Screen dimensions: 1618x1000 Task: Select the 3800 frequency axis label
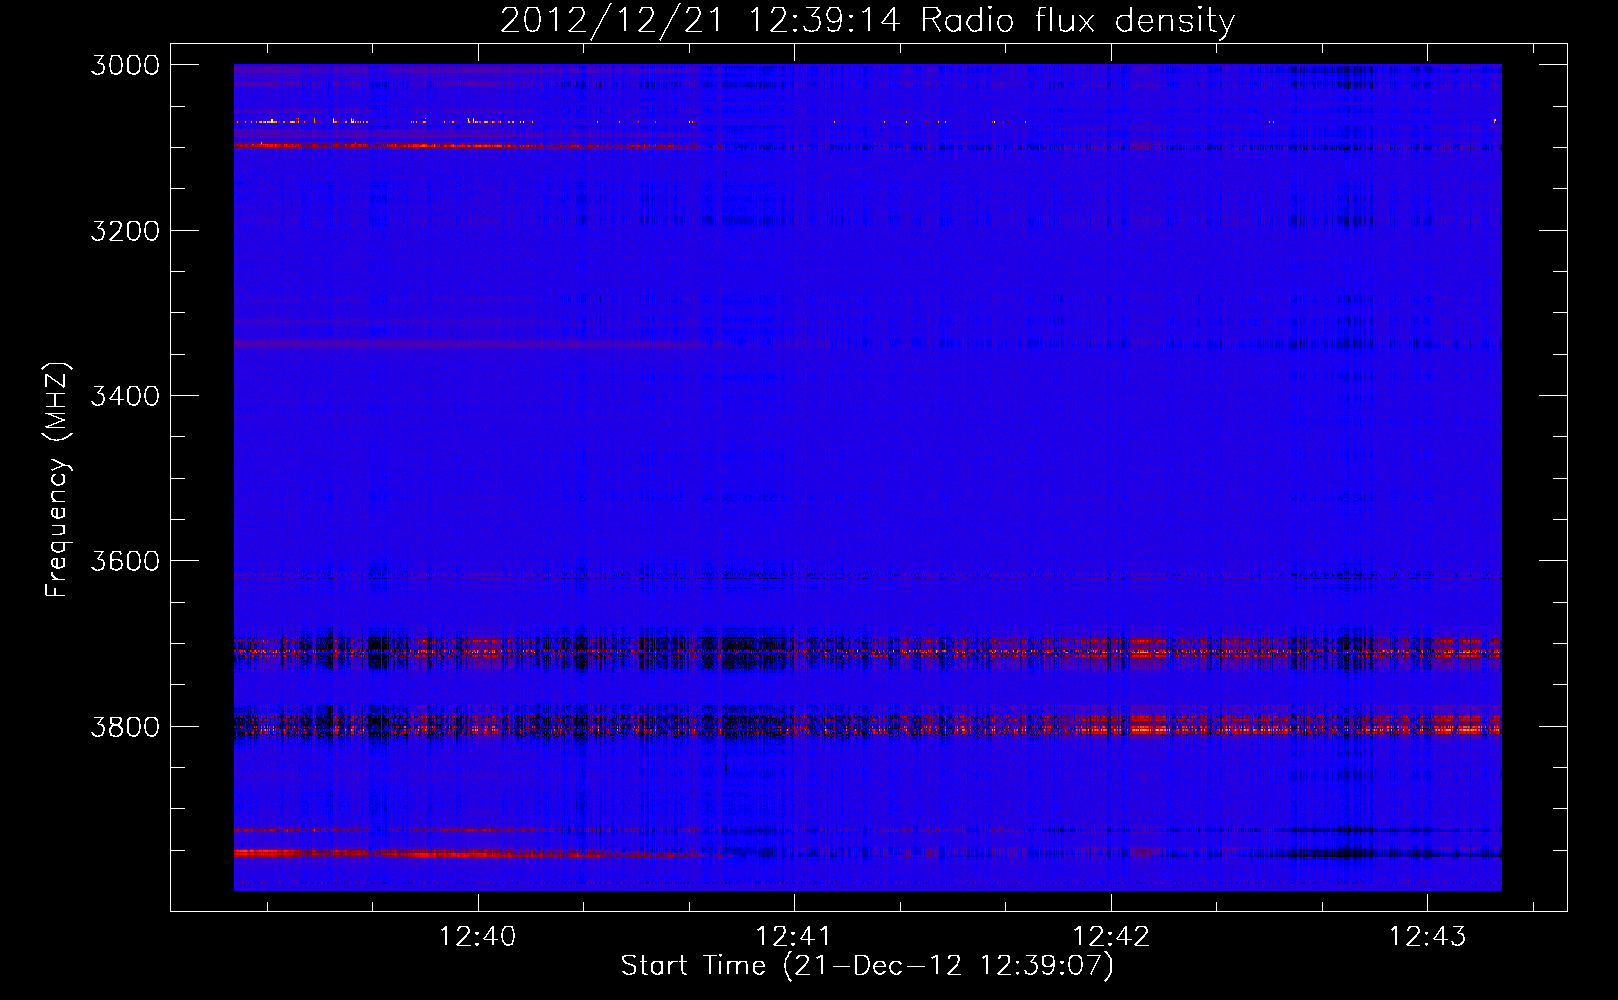(125, 727)
